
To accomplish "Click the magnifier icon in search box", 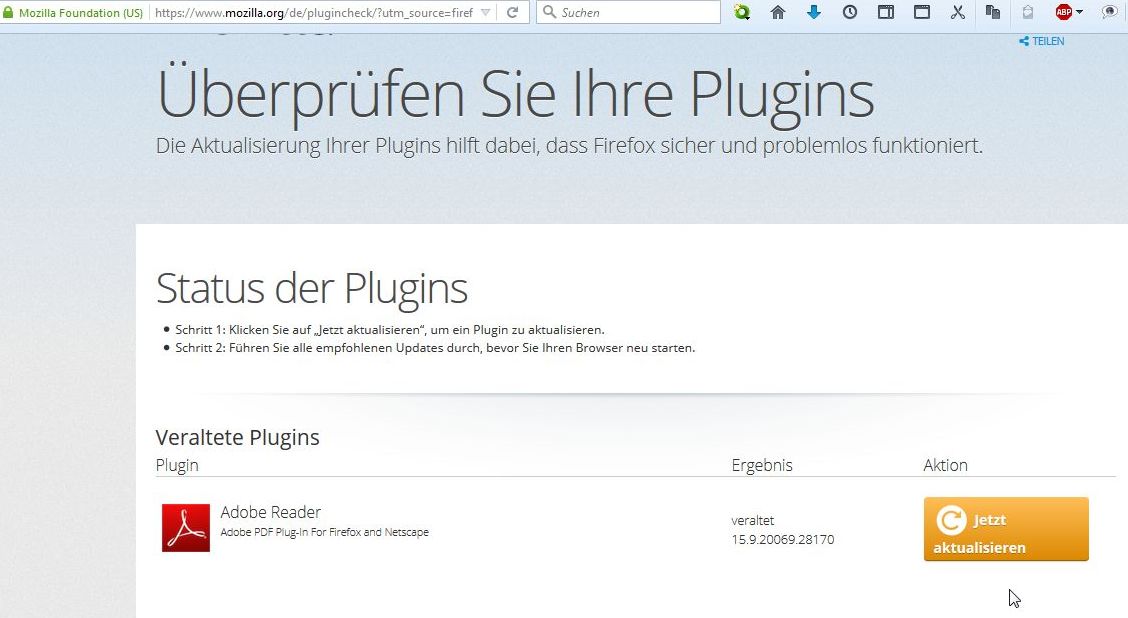I will pos(549,12).
